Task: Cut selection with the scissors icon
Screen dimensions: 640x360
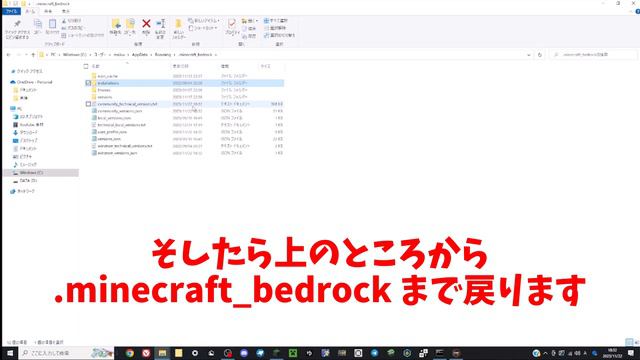Action: tap(64, 21)
